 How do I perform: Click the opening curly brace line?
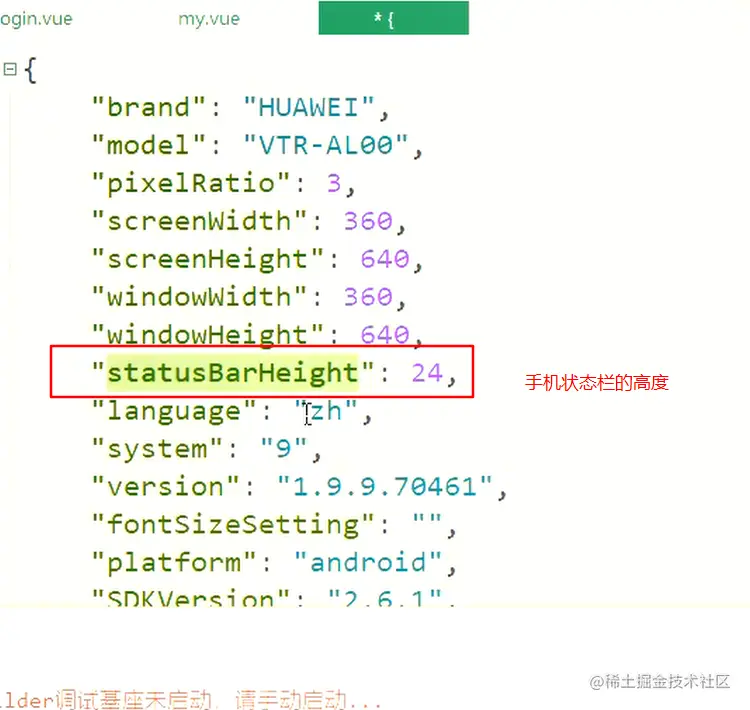click(x=31, y=70)
